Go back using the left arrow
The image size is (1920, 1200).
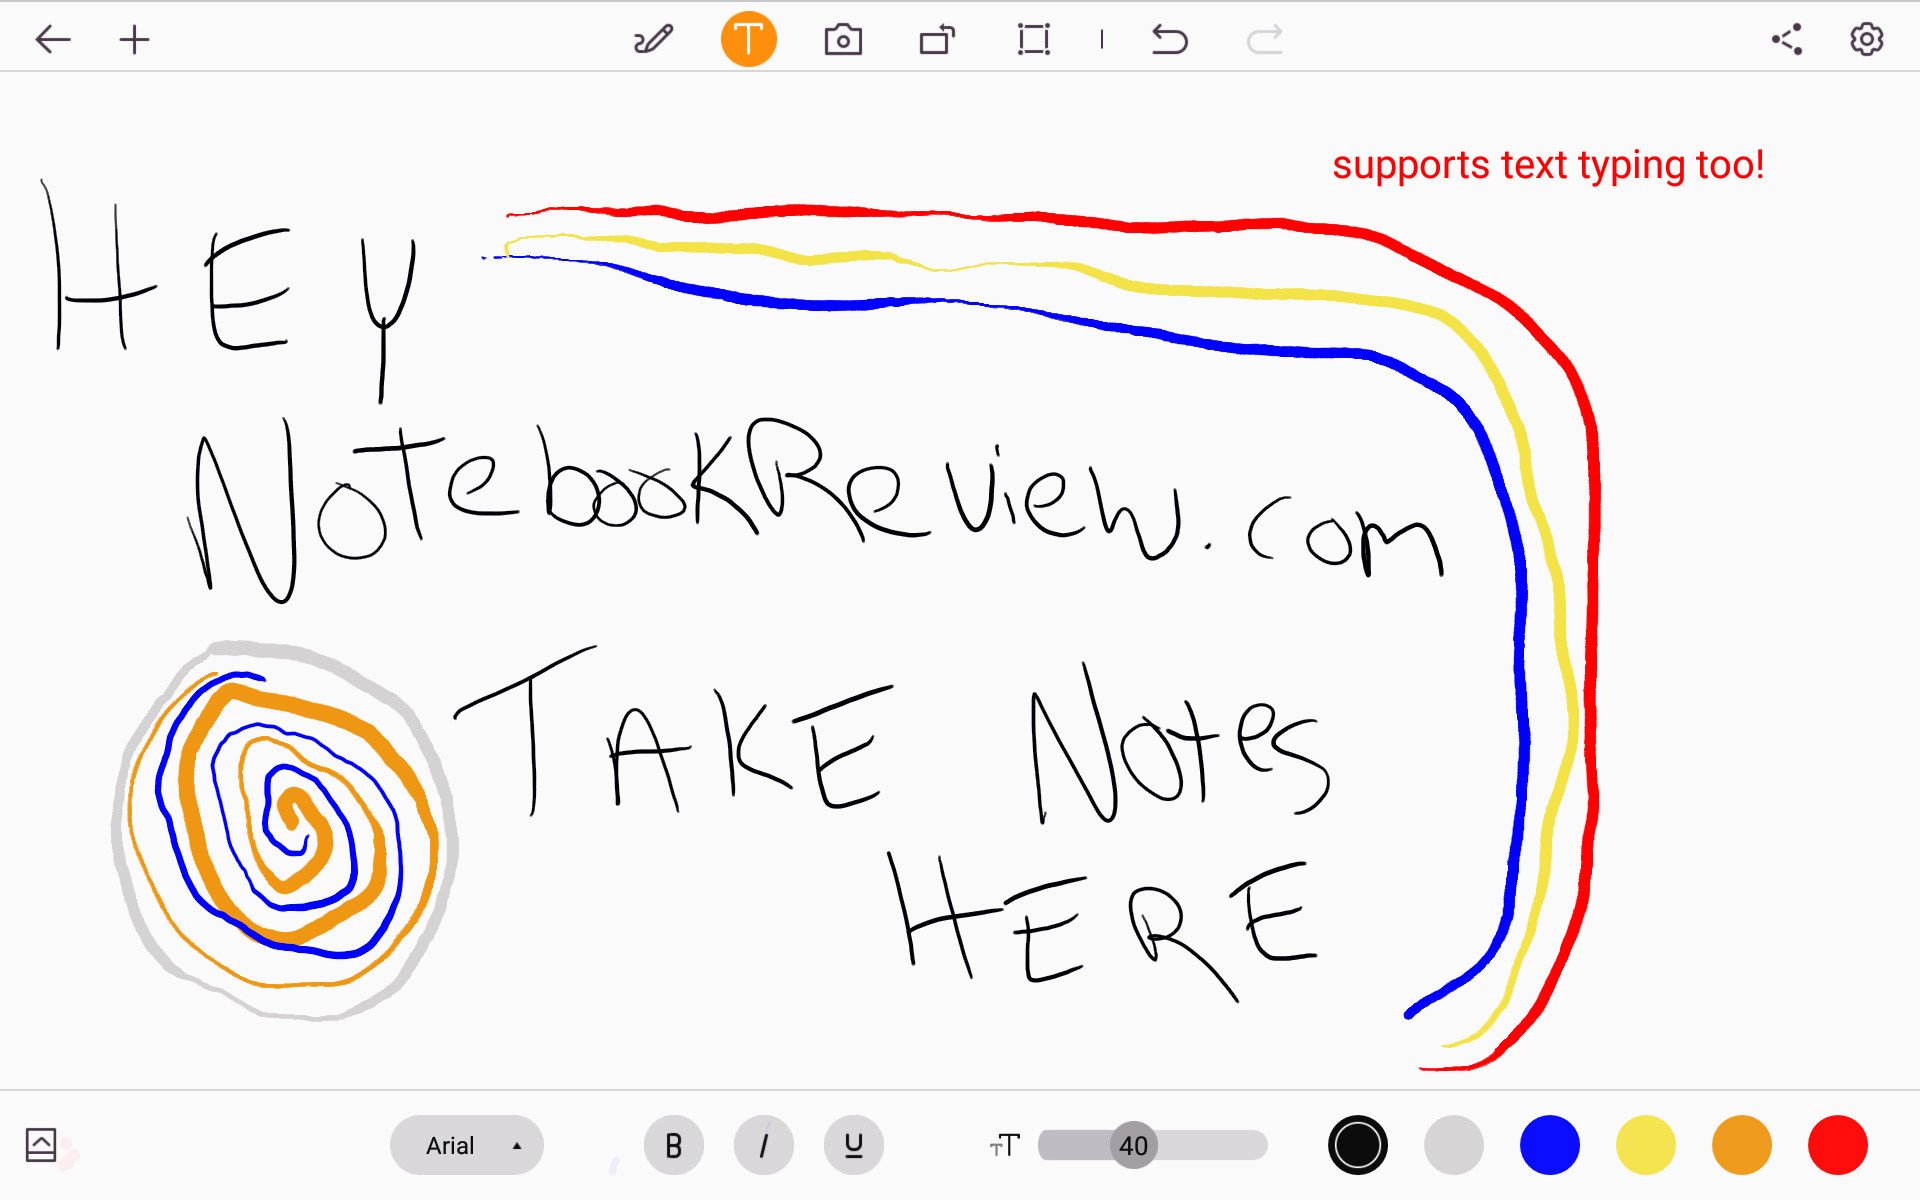tap(53, 40)
